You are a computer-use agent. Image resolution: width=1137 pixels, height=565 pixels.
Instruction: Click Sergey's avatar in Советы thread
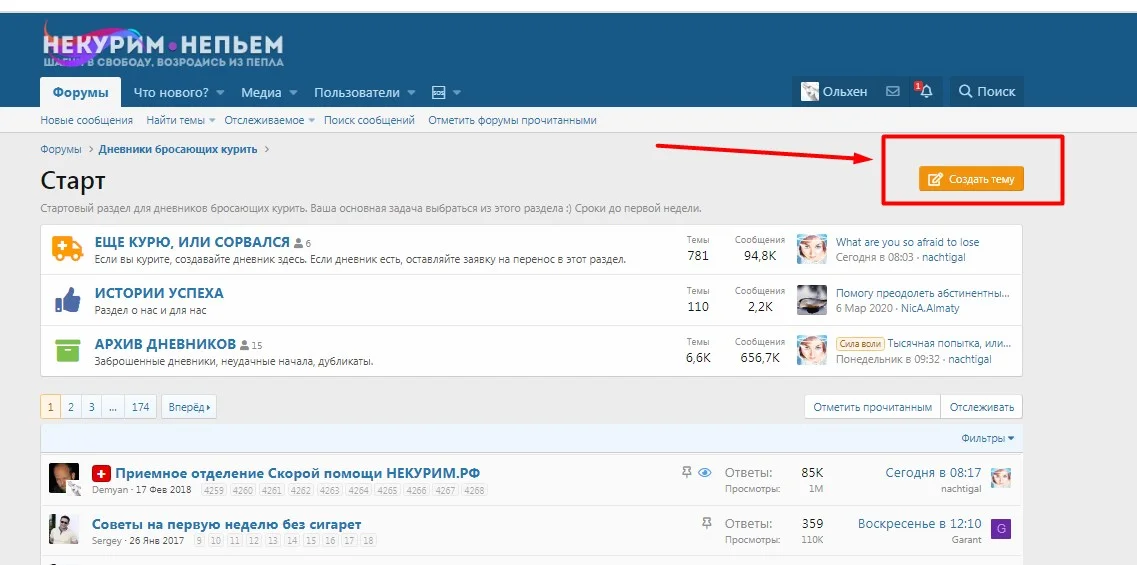(64, 529)
